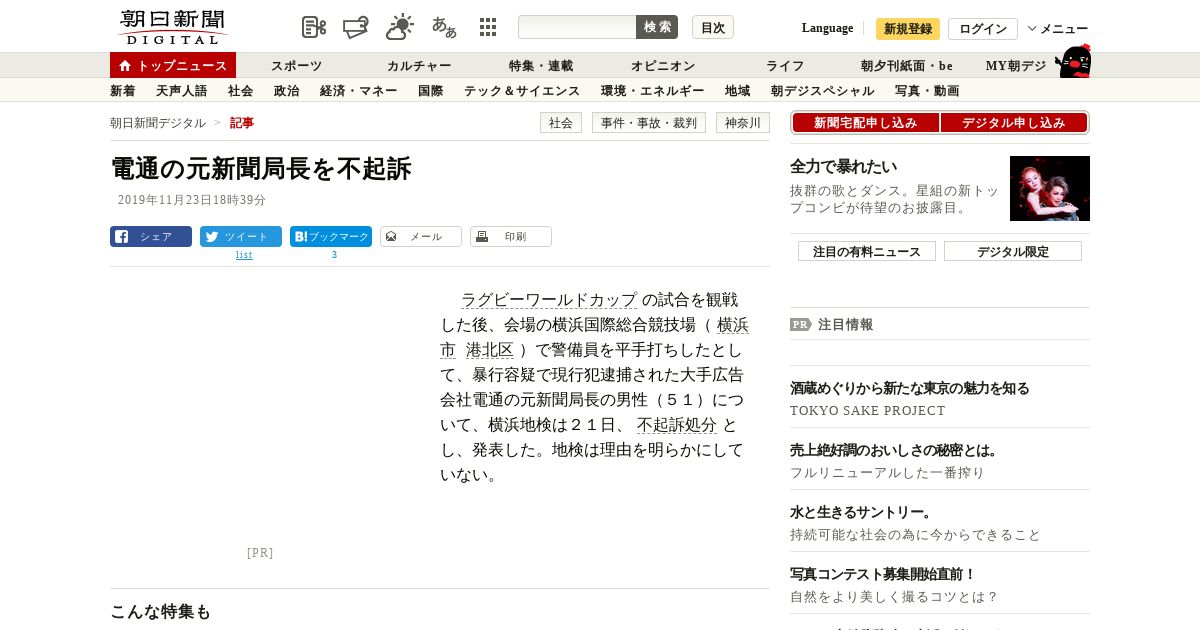This screenshot has height=630, width=1200.
Task: Select 環境・エネルギー in sub navigation
Action: pyautogui.click(x=653, y=91)
